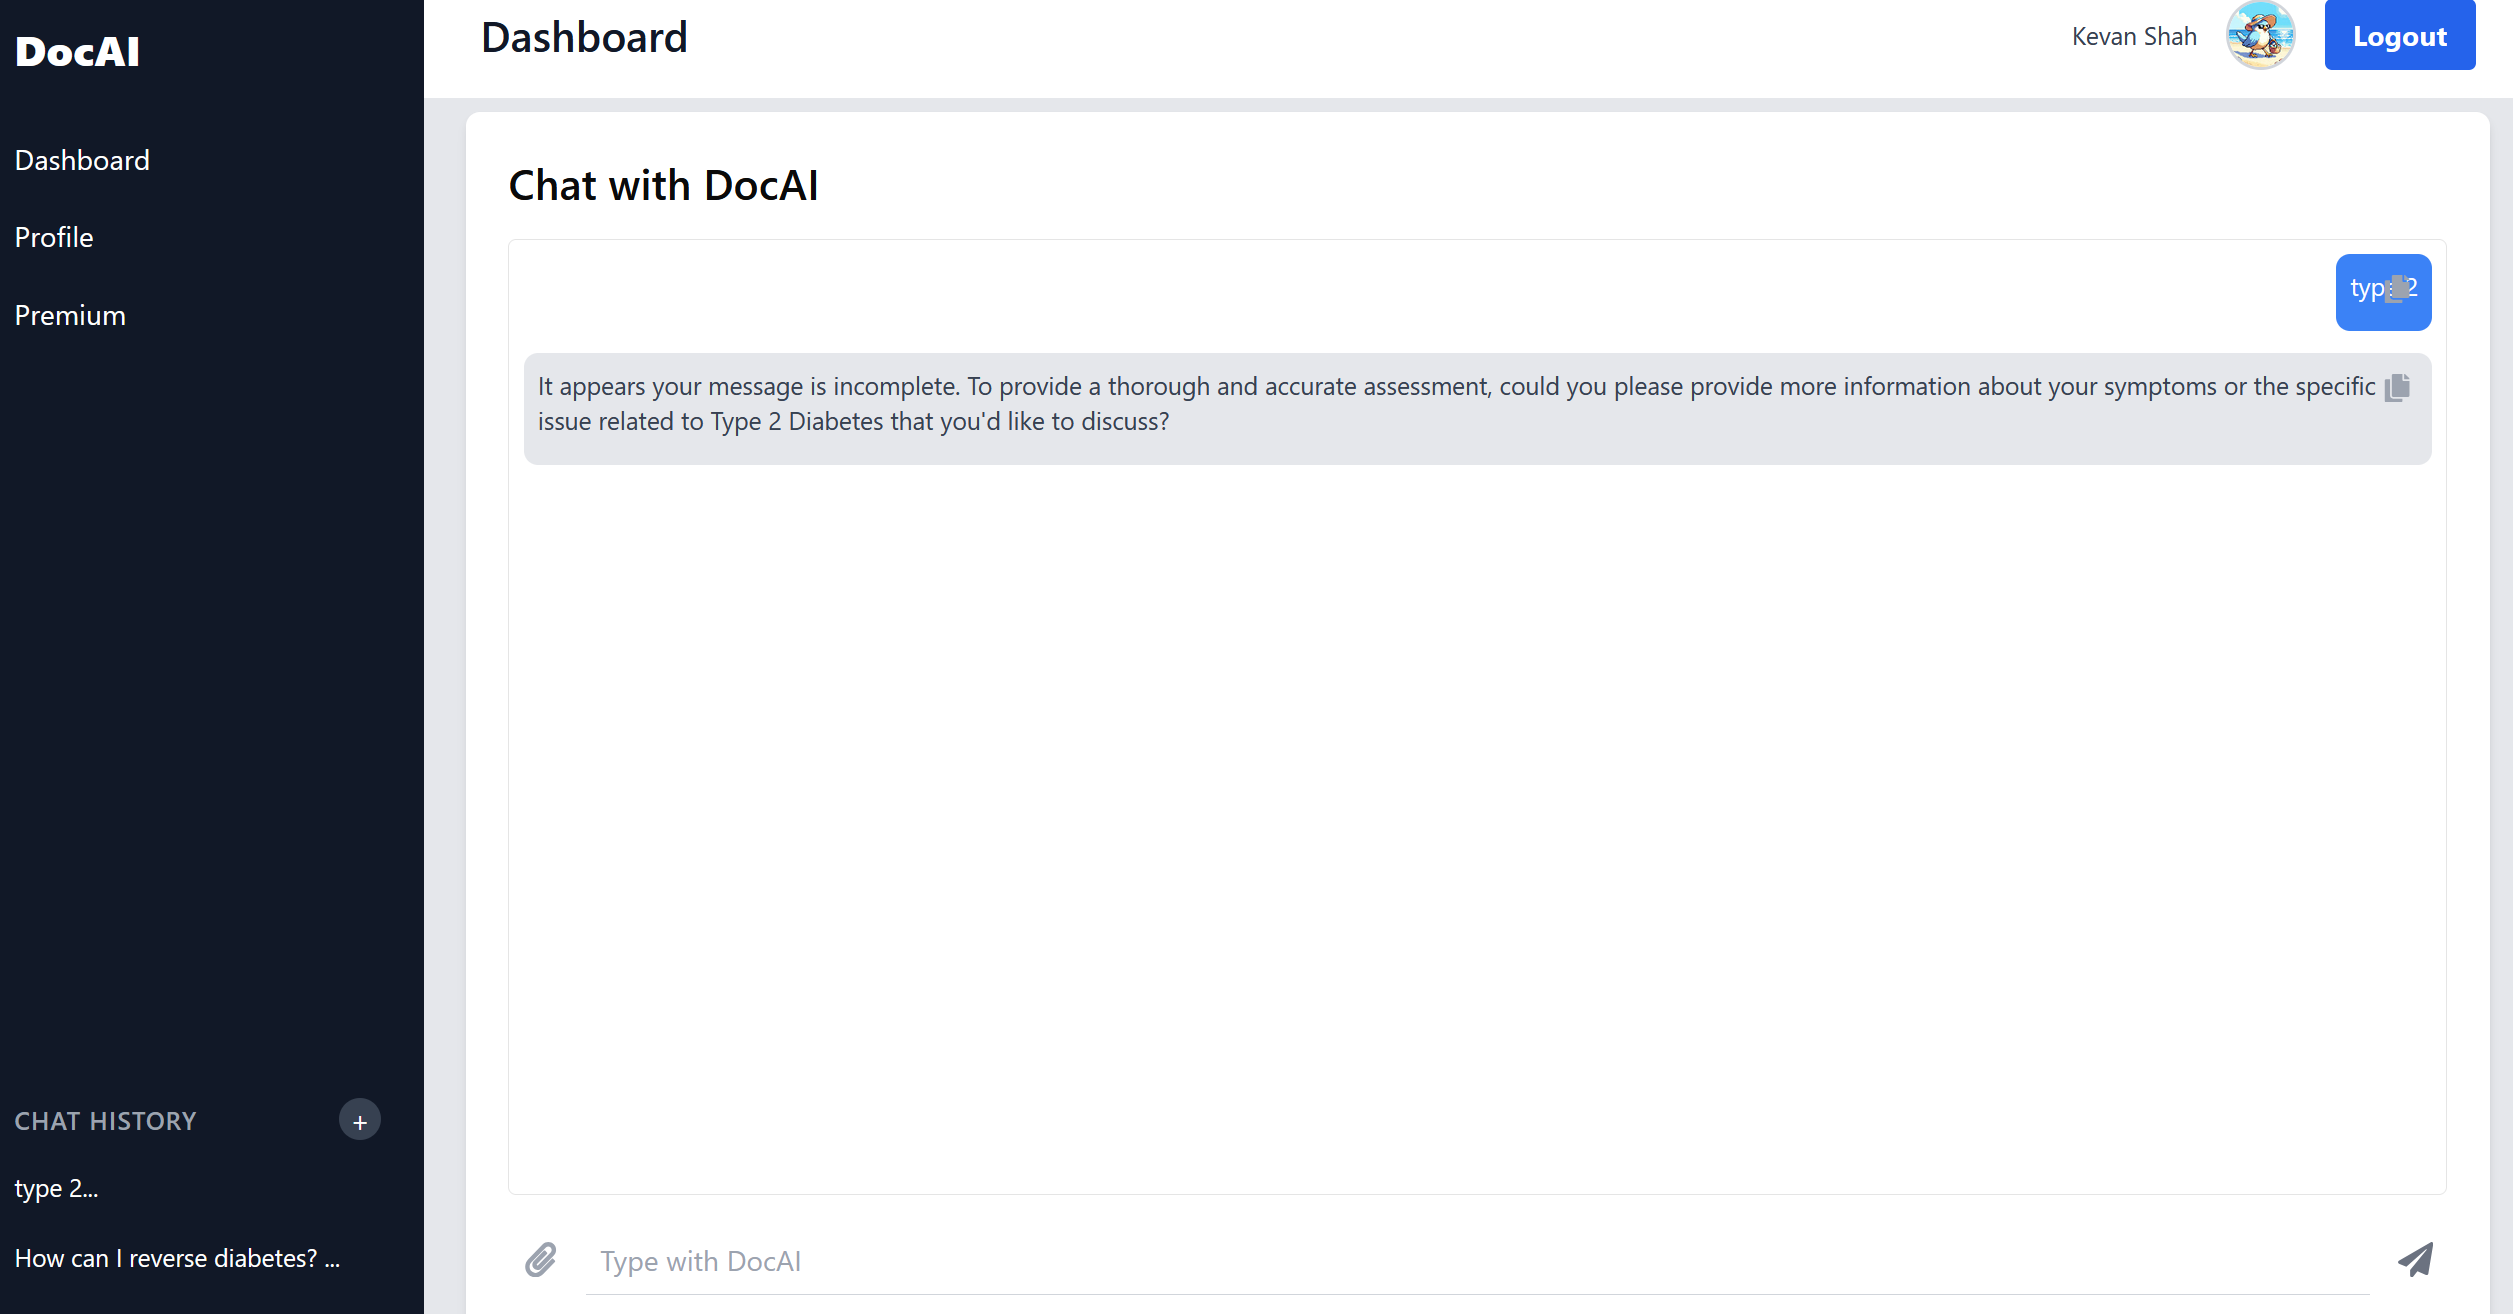Copy the DocAI response message

tap(2397, 387)
